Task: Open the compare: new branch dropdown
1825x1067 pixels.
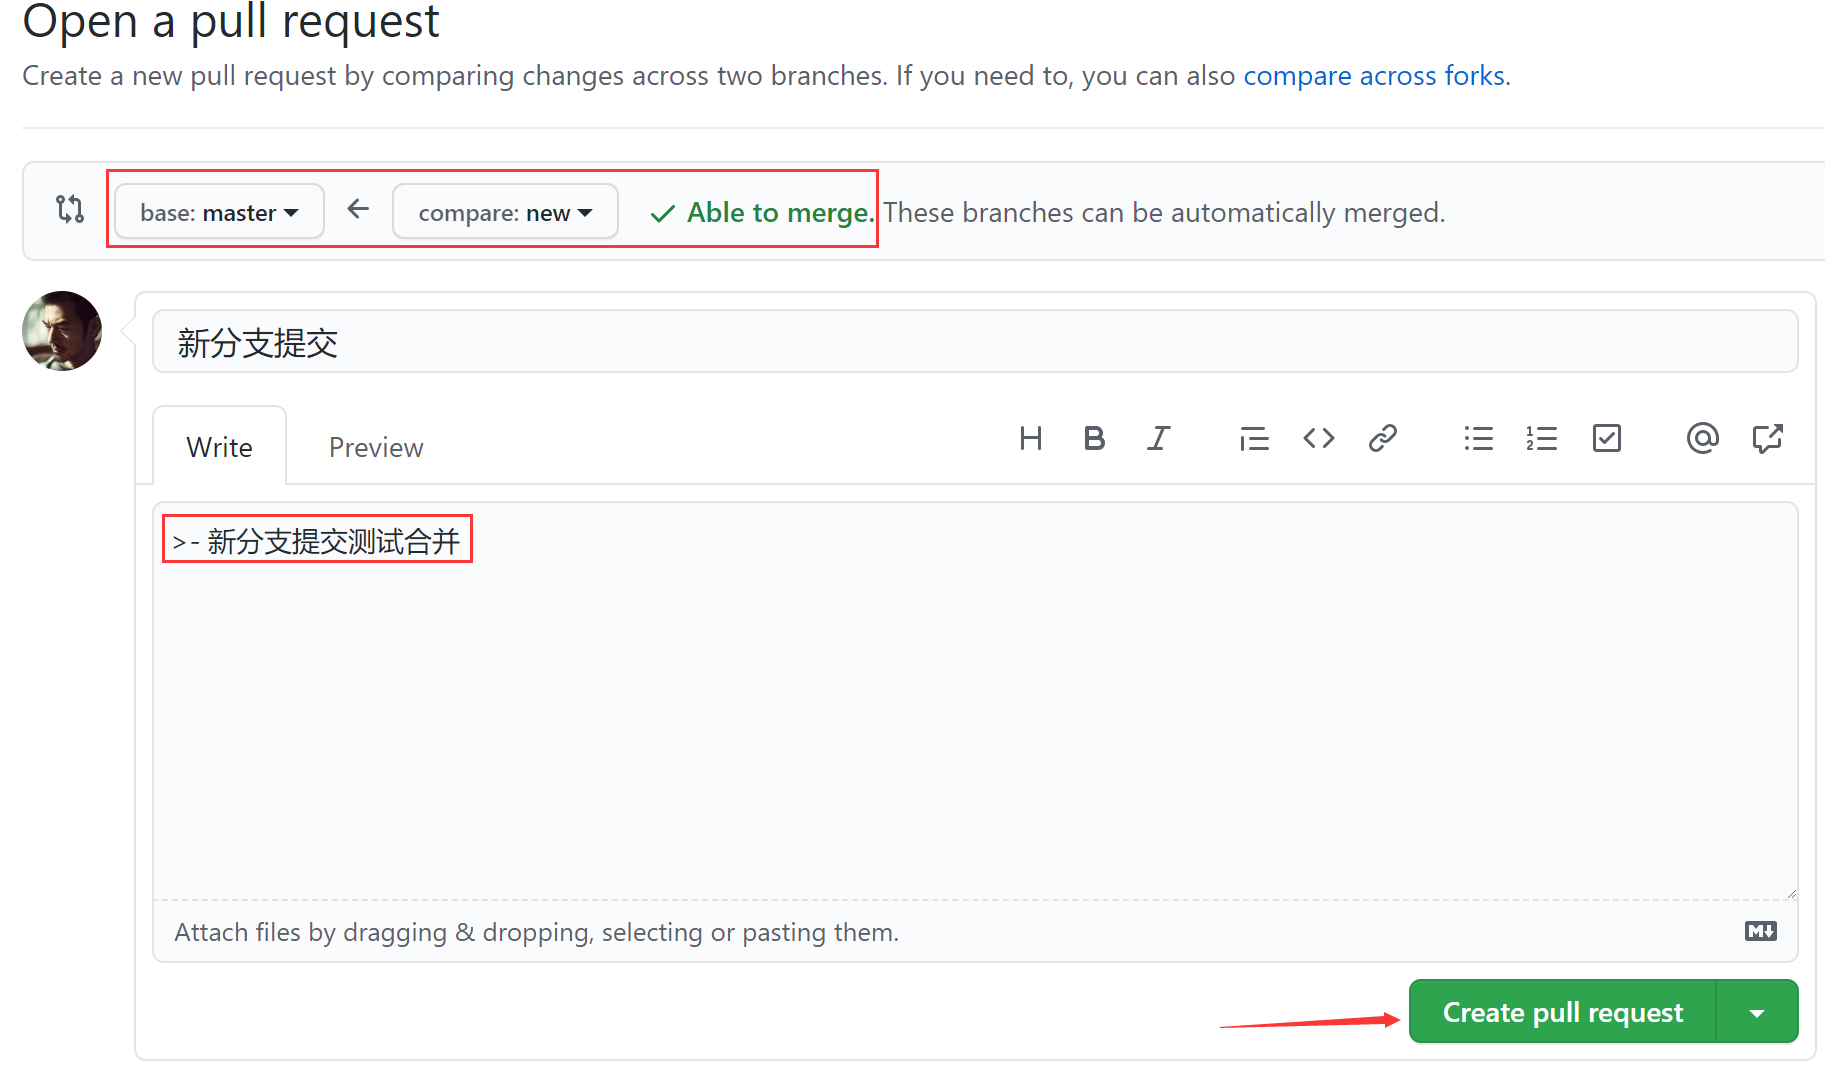Action: pyautogui.click(x=505, y=212)
